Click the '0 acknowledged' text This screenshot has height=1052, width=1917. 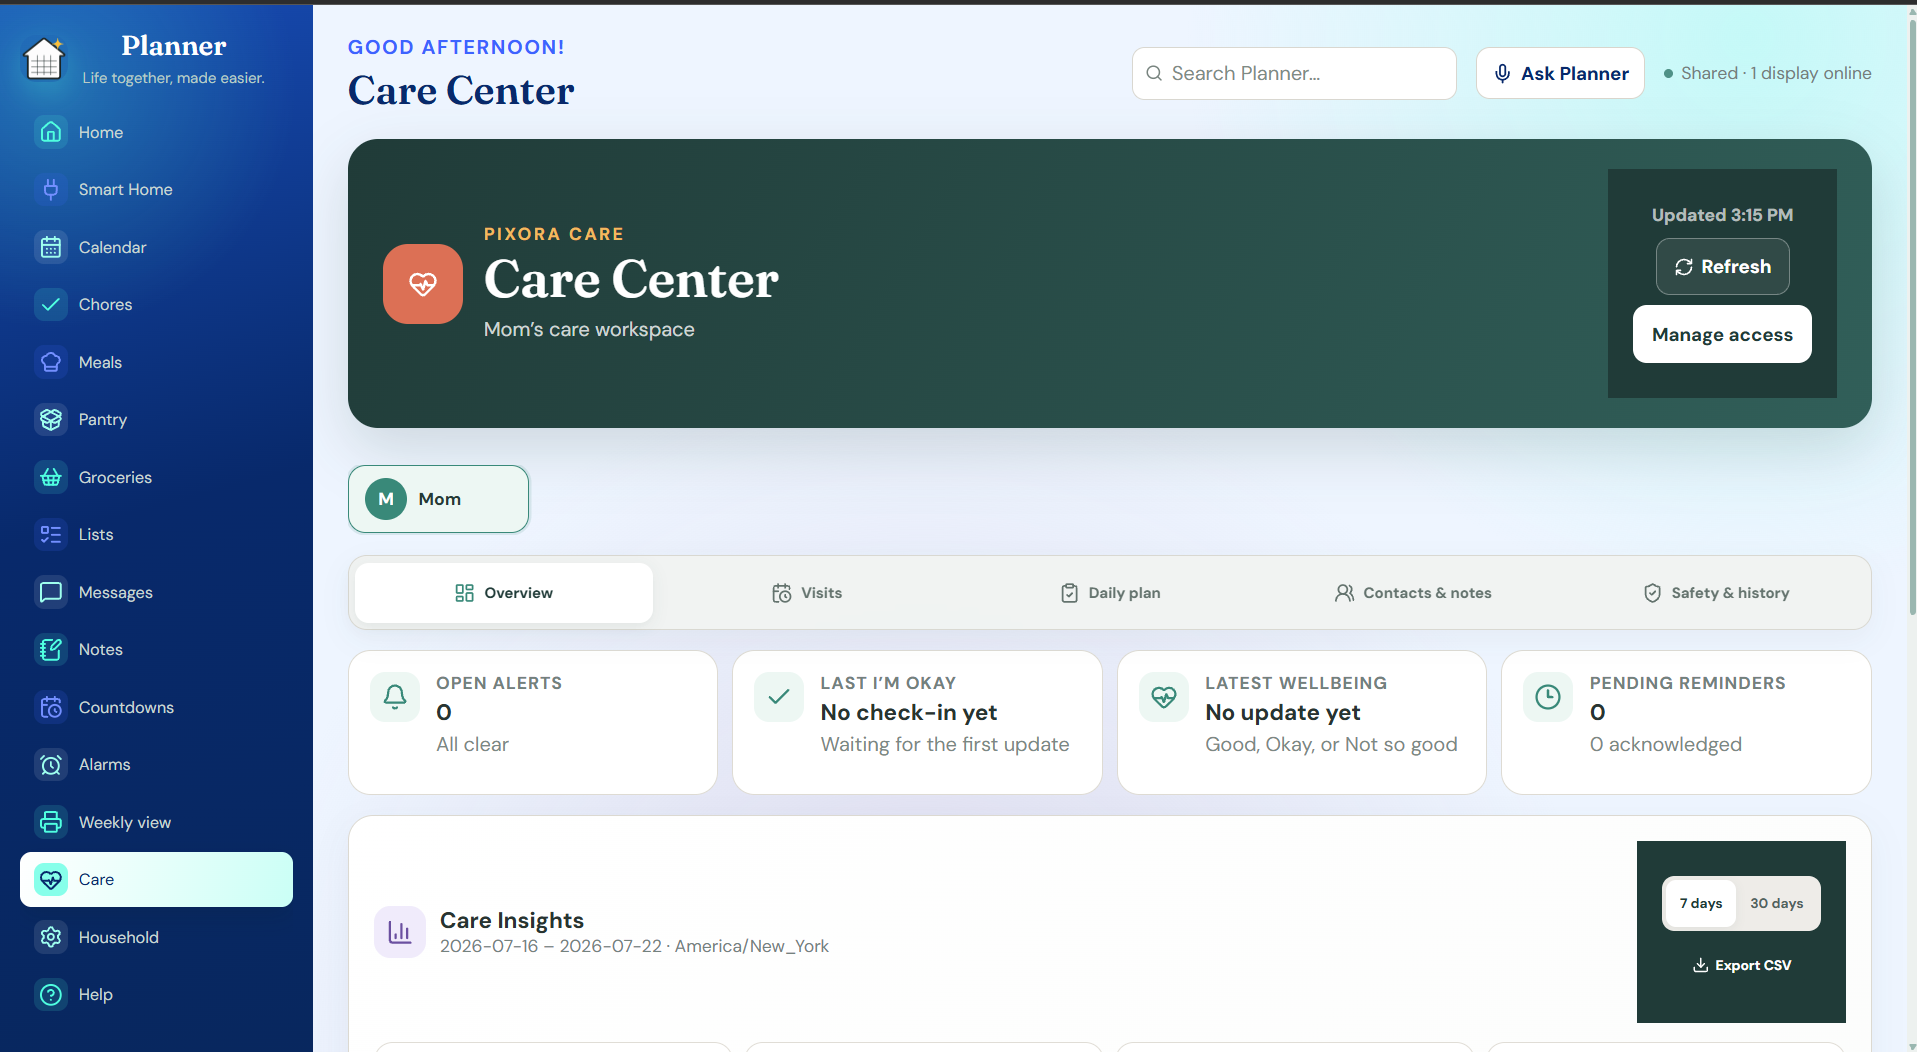(1666, 744)
